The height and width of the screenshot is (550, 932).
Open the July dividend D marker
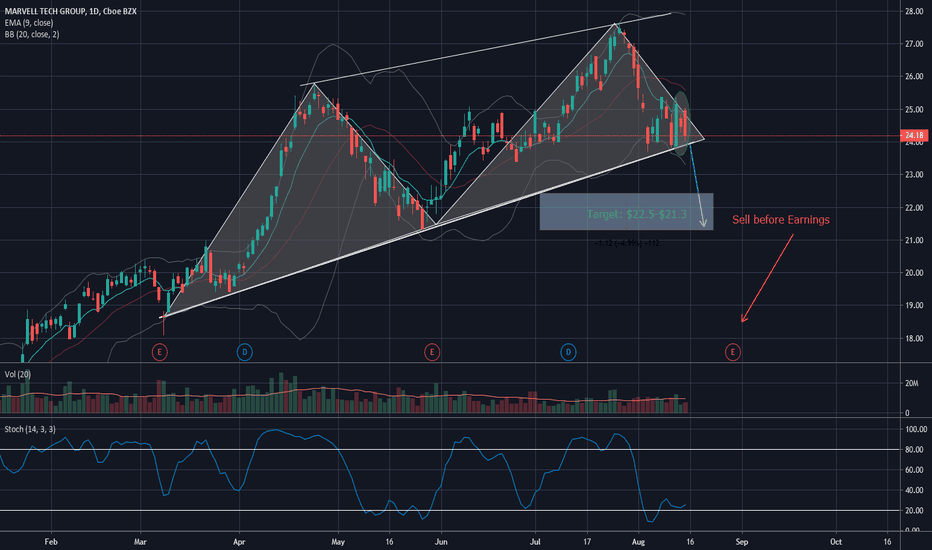568,352
